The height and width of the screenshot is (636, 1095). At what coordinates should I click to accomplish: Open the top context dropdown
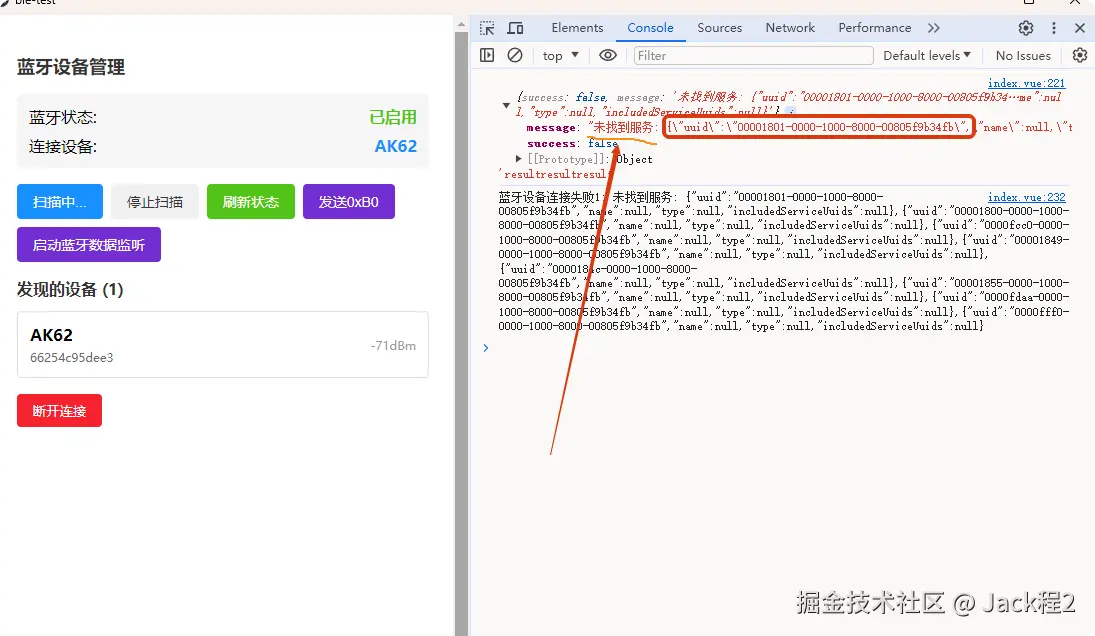coord(561,55)
